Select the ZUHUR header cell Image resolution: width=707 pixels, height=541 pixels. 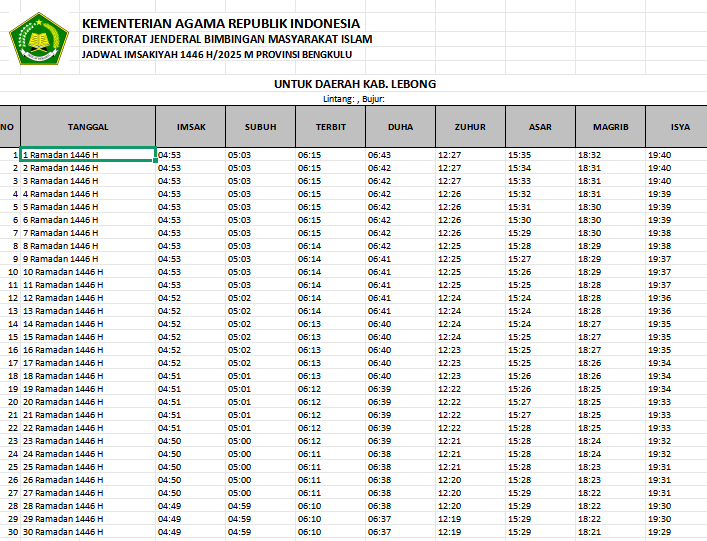pos(470,127)
